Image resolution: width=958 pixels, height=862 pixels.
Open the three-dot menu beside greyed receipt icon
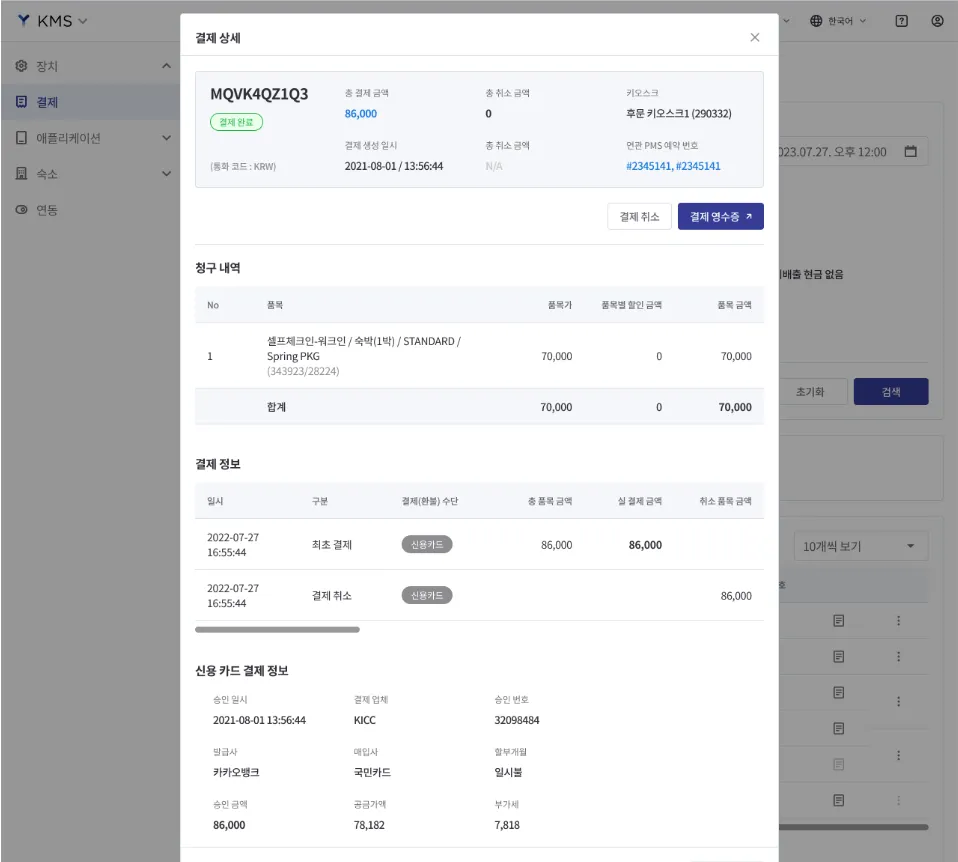[x=898, y=756]
